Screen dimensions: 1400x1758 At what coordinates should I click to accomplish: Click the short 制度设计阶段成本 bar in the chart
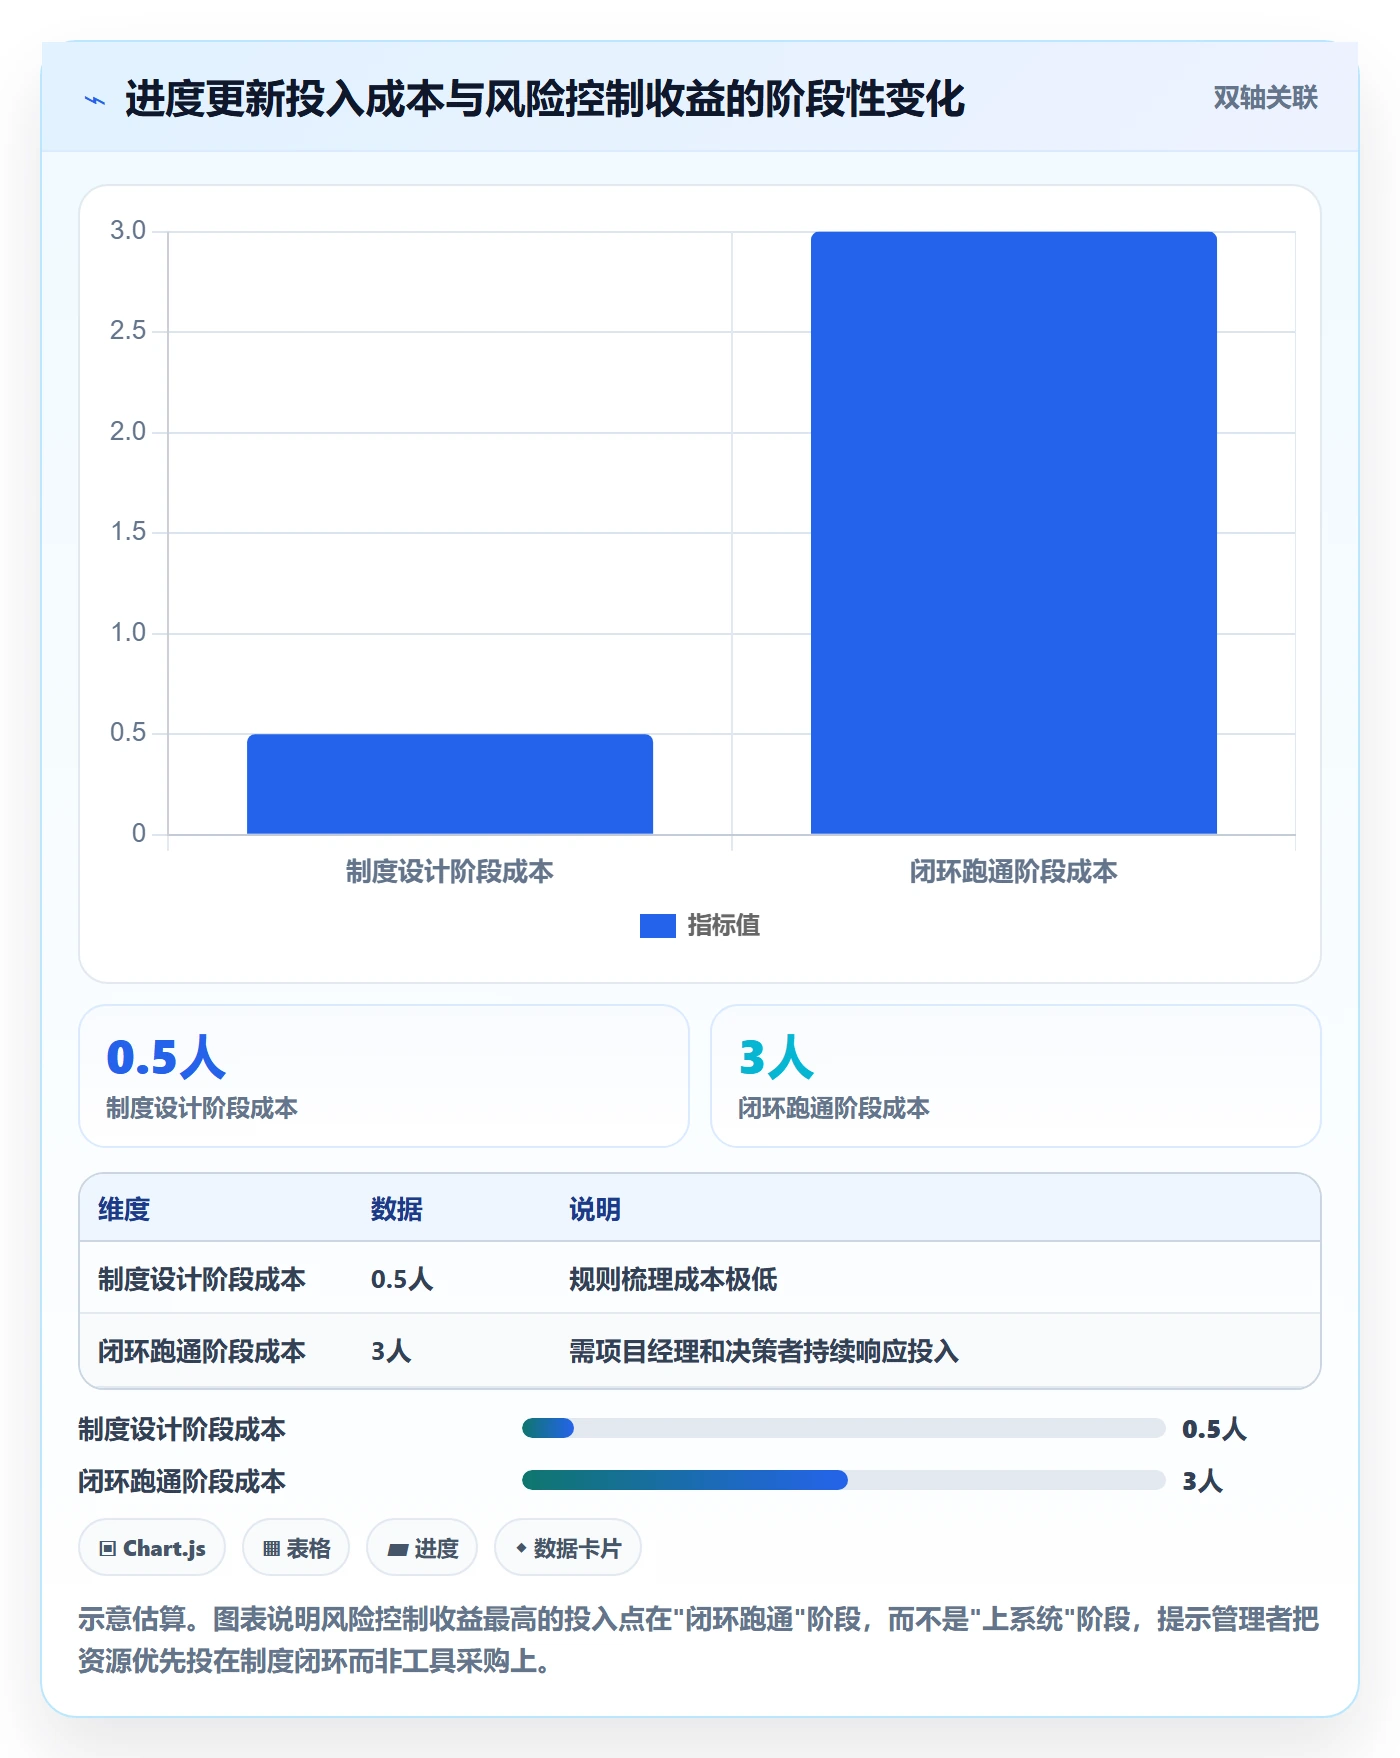[x=450, y=784]
